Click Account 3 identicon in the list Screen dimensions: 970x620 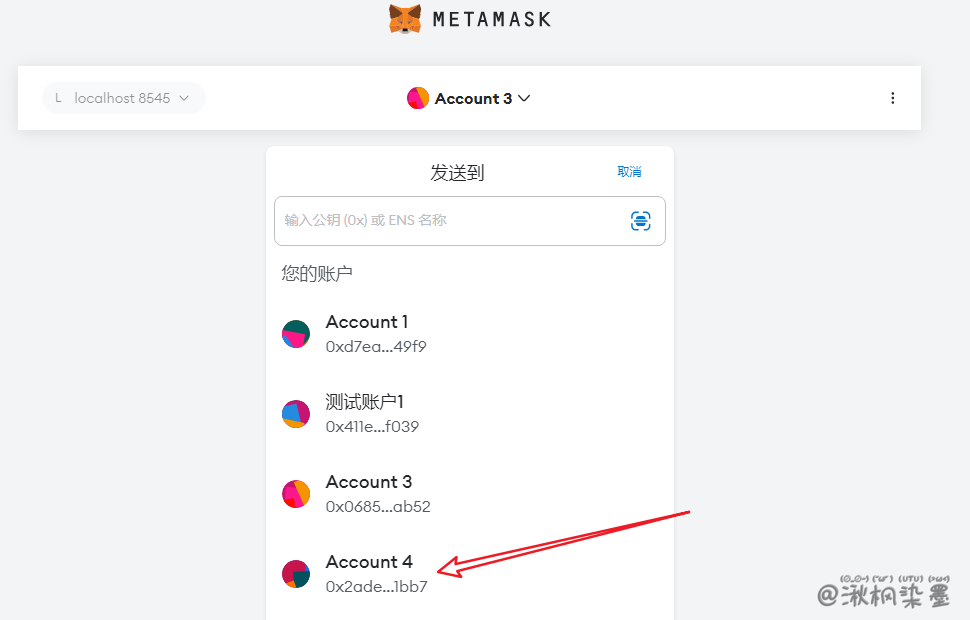pos(296,494)
